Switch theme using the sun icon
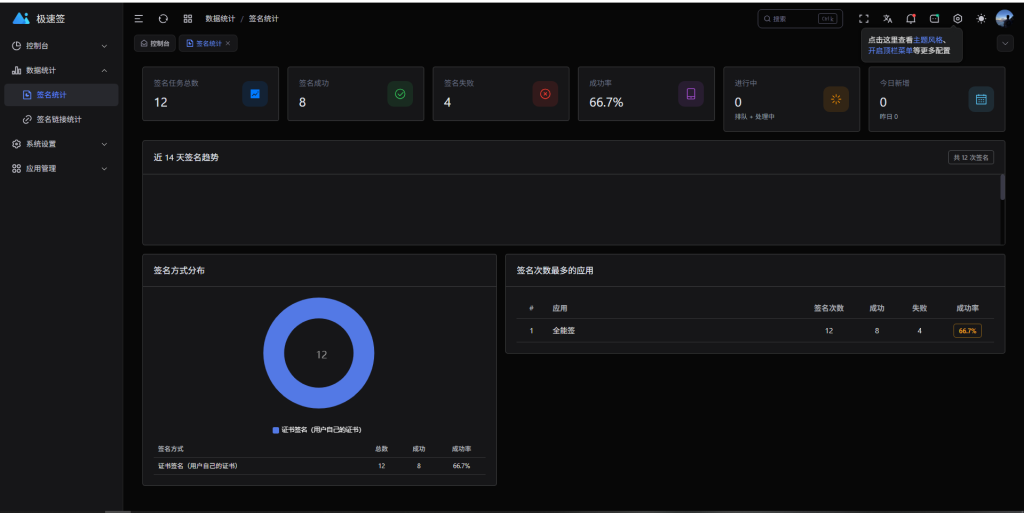Image resolution: width=1024 pixels, height=513 pixels. point(981,19)
